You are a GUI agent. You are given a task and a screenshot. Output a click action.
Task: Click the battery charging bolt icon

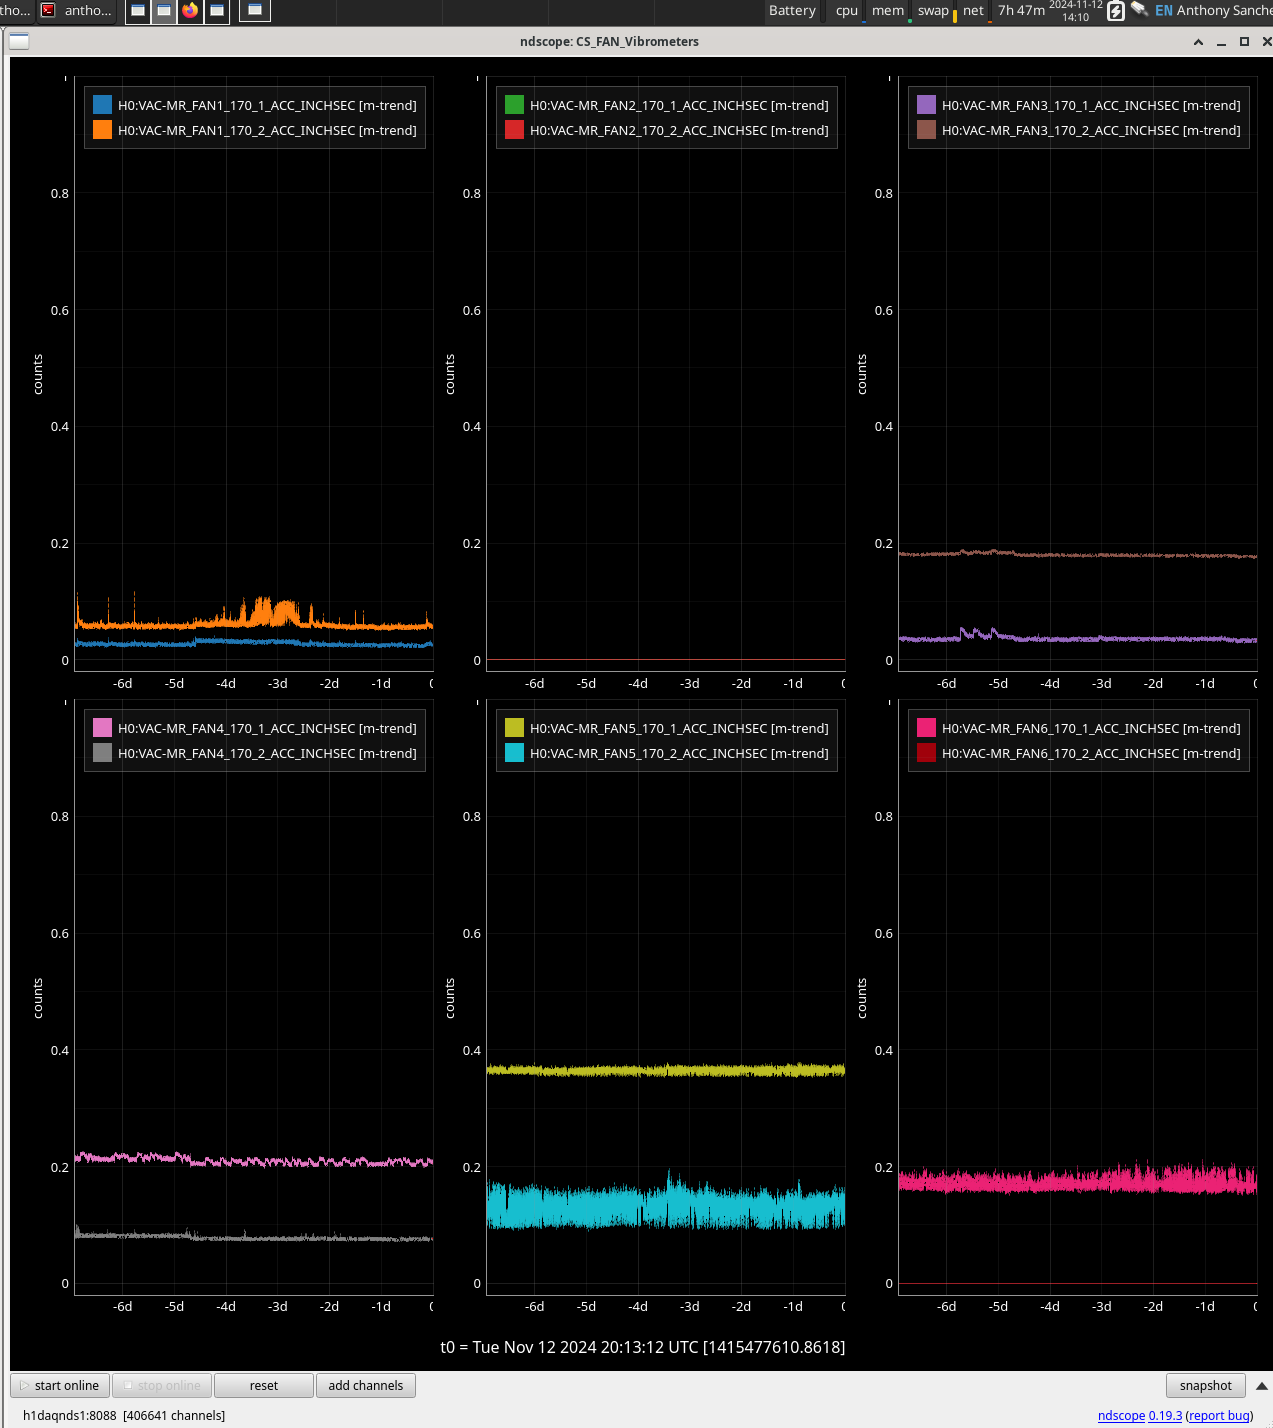click(1116, 11)
